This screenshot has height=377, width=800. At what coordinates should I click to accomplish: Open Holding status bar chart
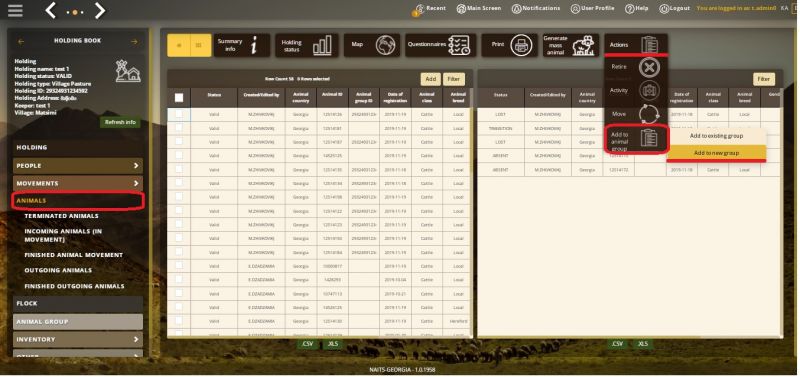point(306,45)
